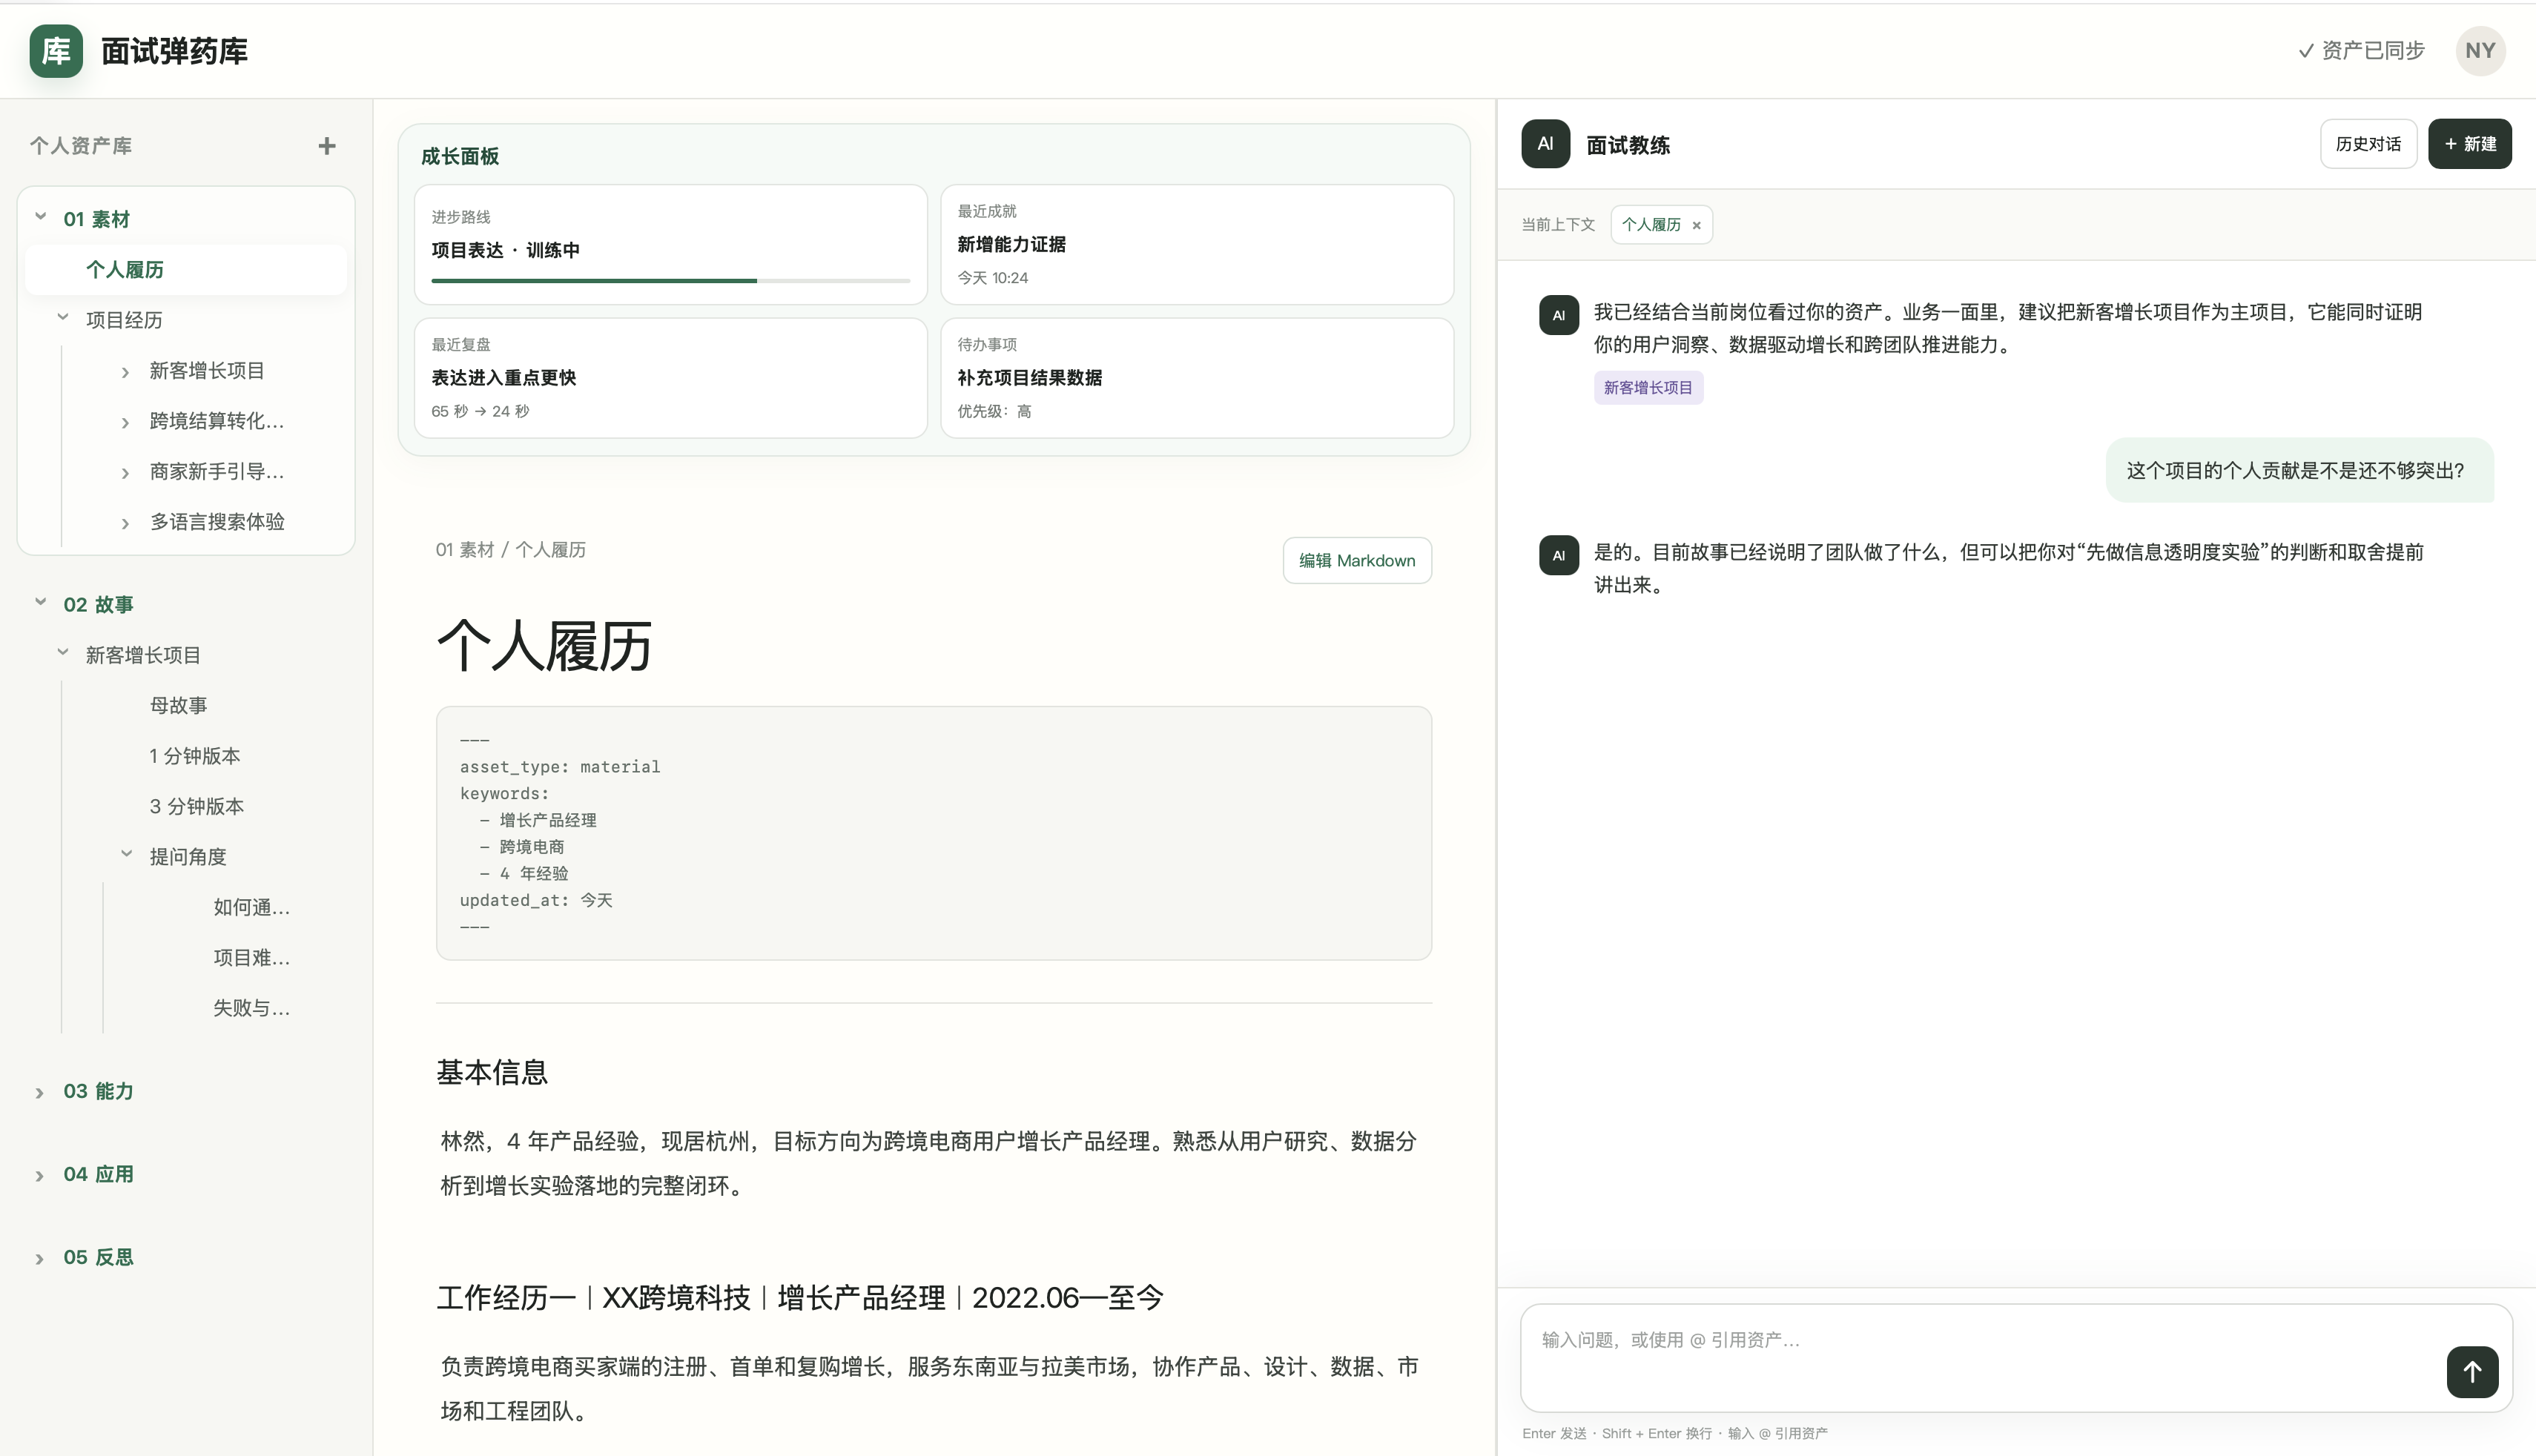Click the 个人资产库 sidebar heading
The image size is (2536, 1456).
81,146
